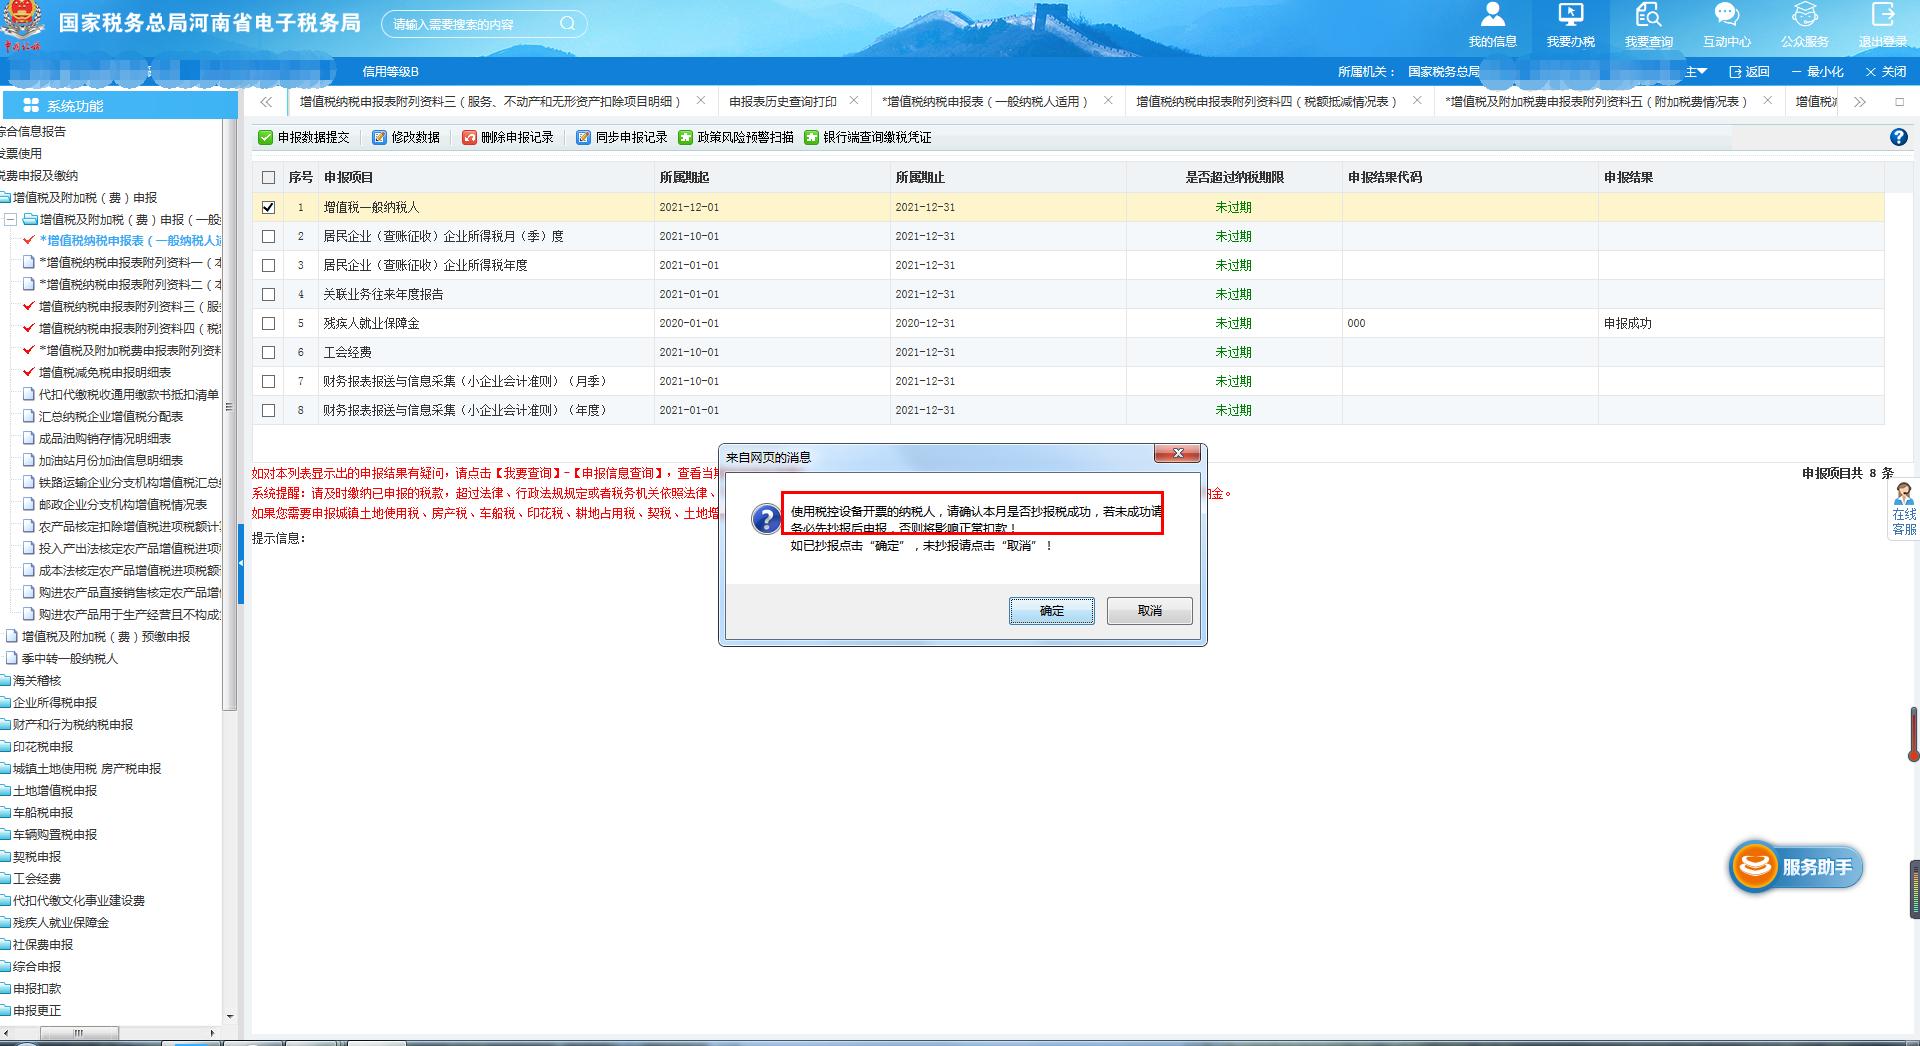Check the 残疾人就业保障金 row checkbox
Viewport: 1920px width, 1046px height.
point(268,323)
